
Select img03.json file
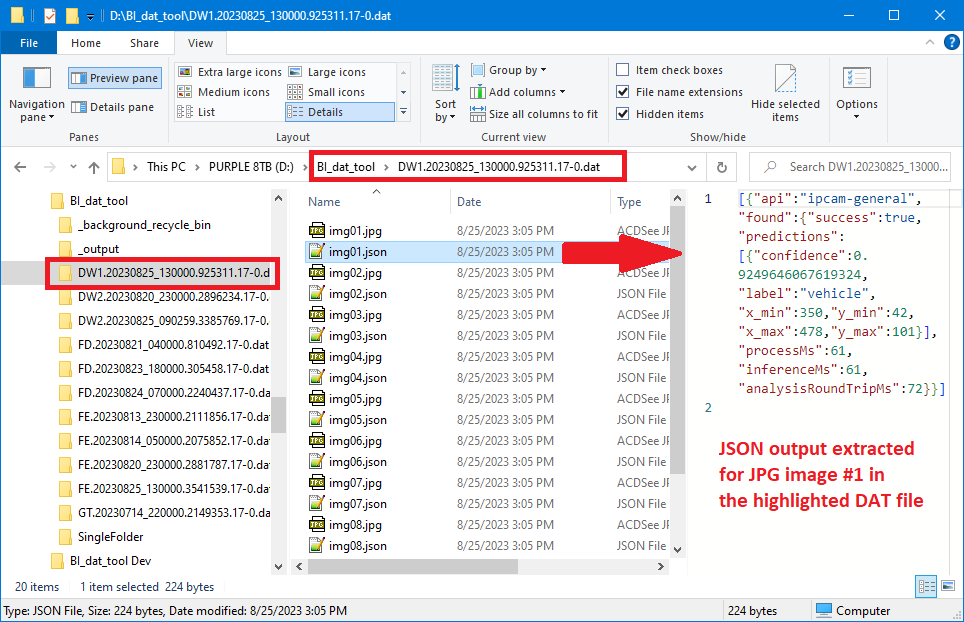pyautogui.click(x=358, y=336)
